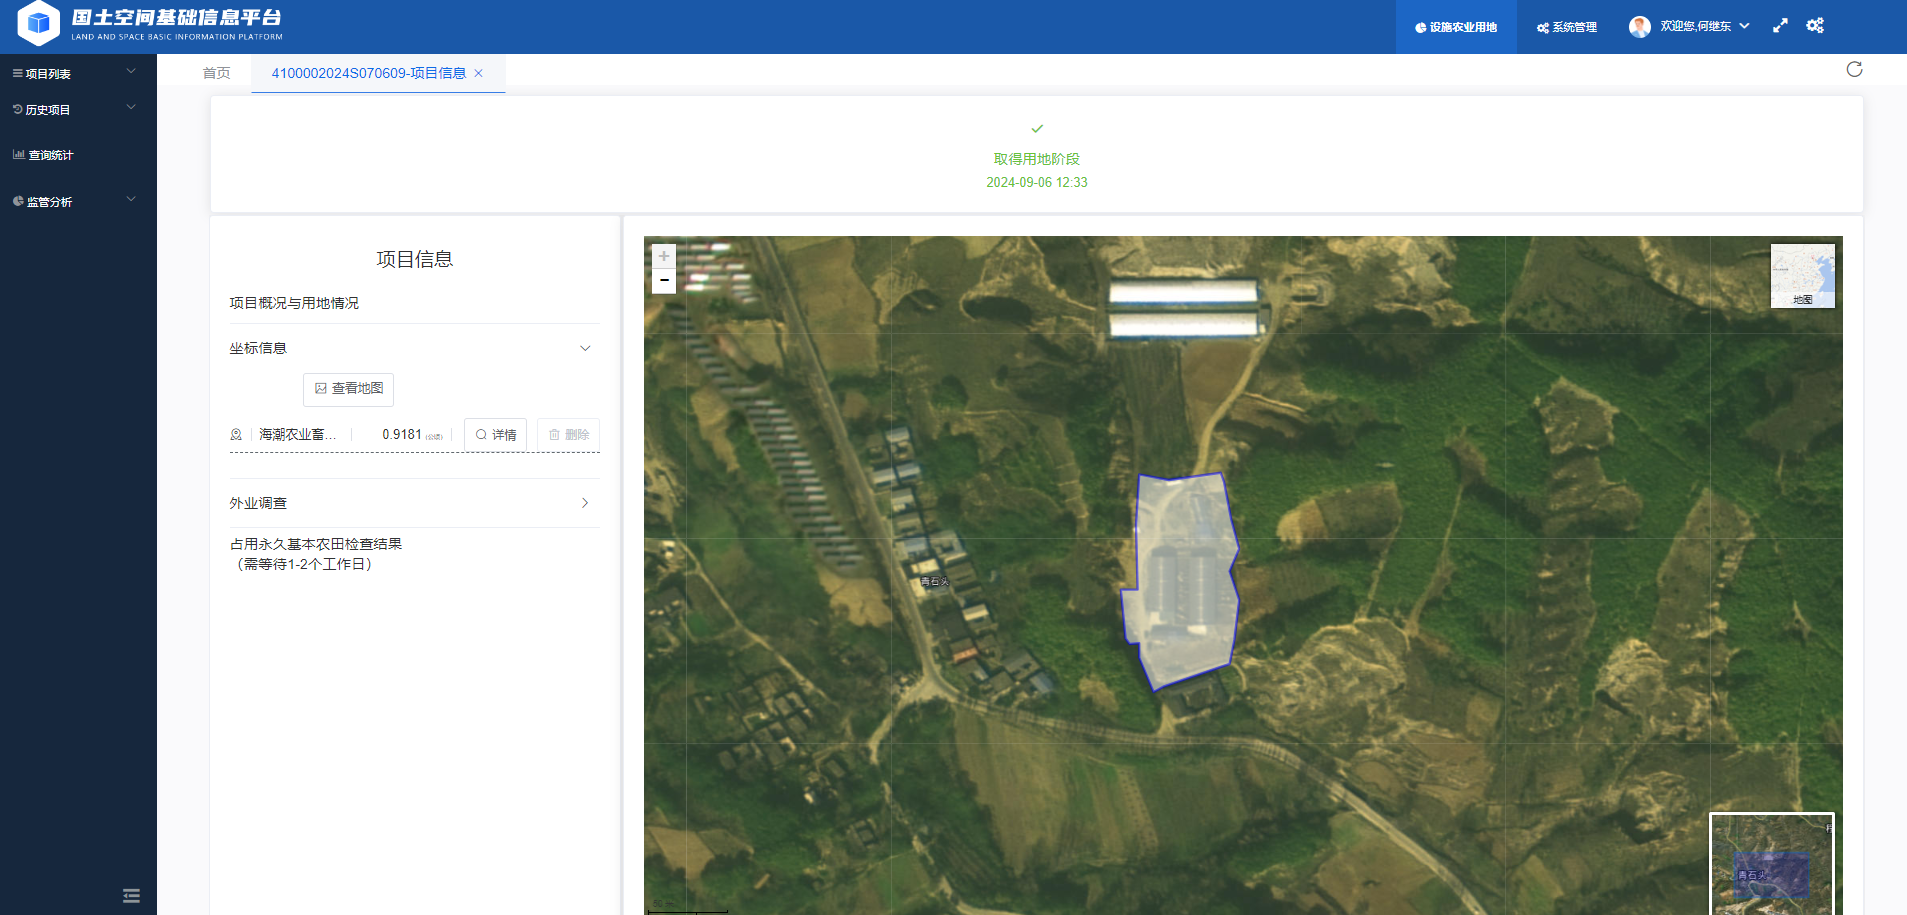Collapse 坐标信息 section chevron
This screenshot has height=915, width=1907.
click(x=585, y=348)
